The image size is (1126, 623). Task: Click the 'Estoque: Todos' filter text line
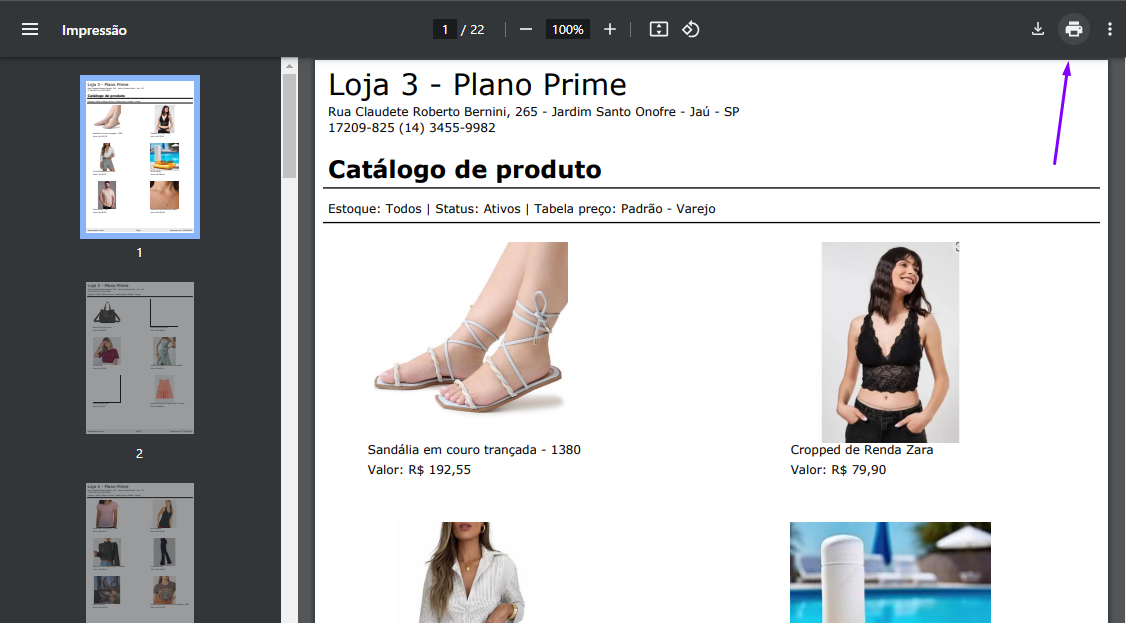tap(521, 209)
